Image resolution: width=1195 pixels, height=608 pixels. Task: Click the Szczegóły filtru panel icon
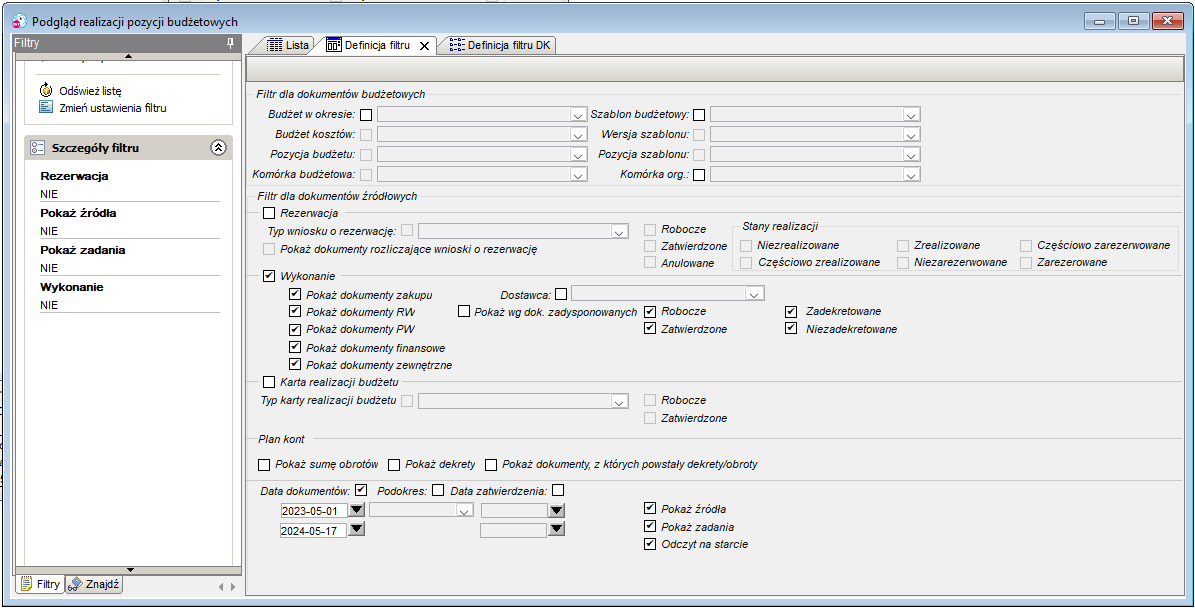coord(38,148)
